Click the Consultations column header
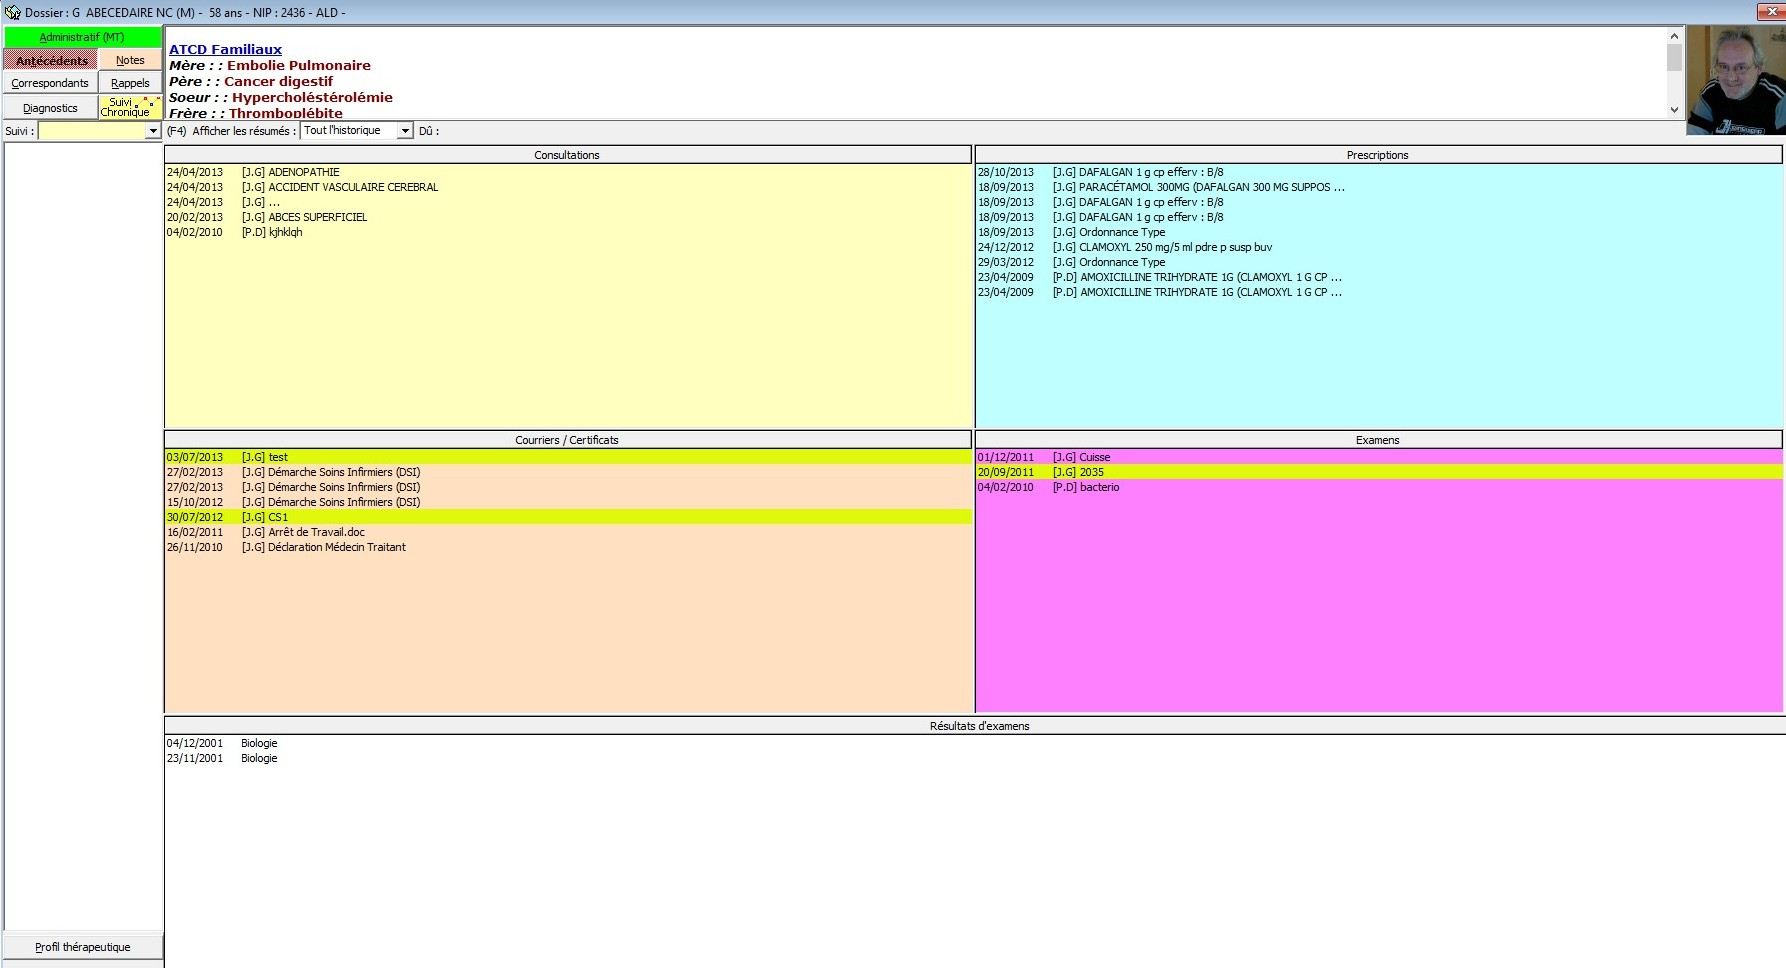The image size is (1786, 968). [x=567, y=155]
